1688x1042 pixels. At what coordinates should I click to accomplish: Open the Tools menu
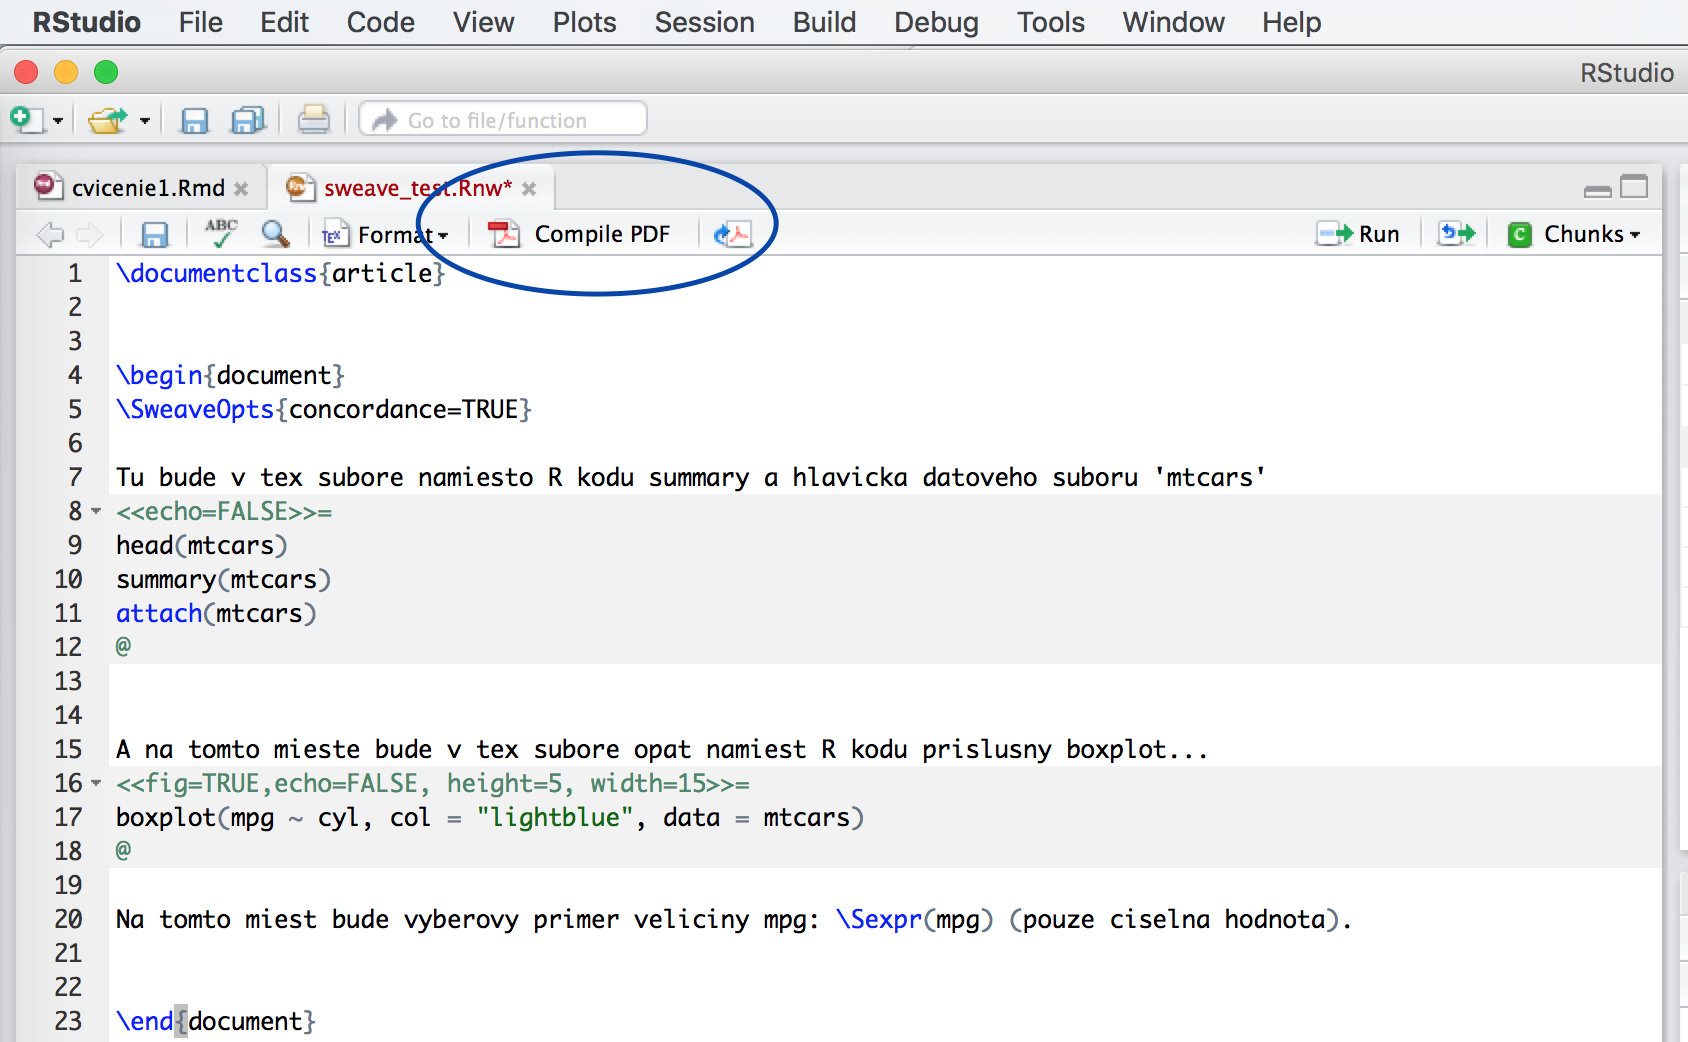tap(1051, 22)
